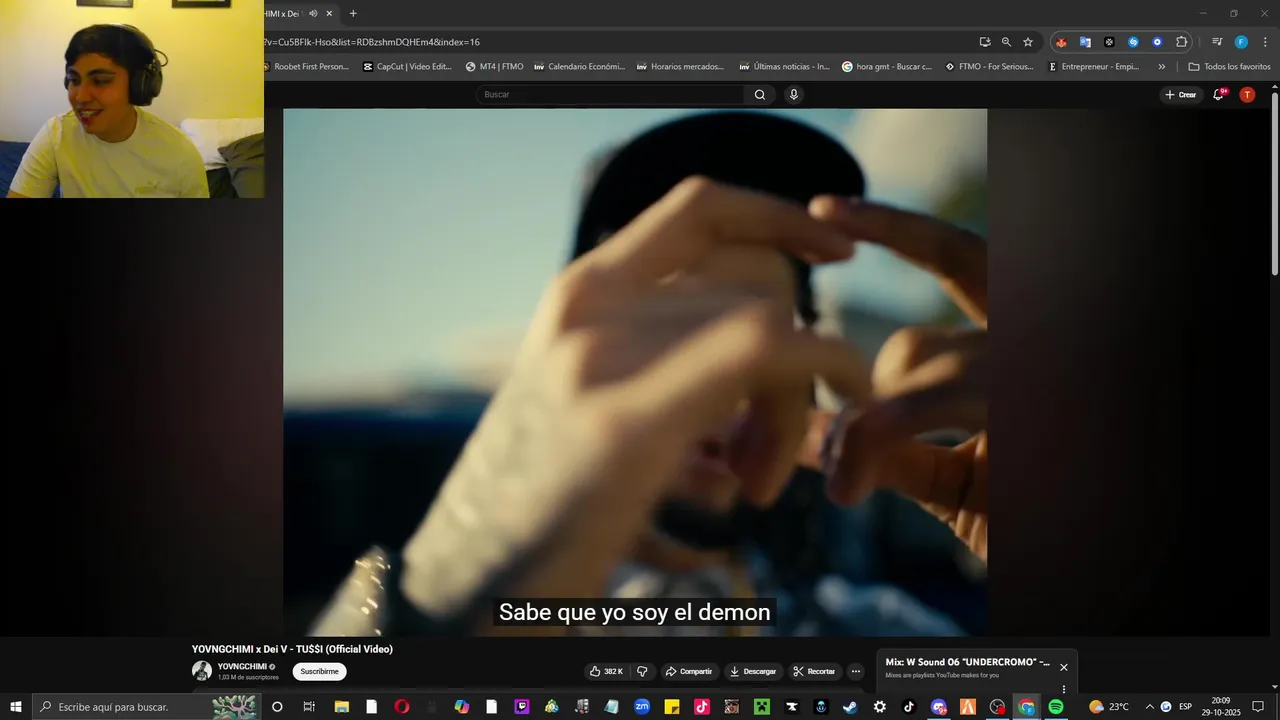Open Steam from taskbar
This screenshot has height=720, width=1280.
click(x=850, y=707)
